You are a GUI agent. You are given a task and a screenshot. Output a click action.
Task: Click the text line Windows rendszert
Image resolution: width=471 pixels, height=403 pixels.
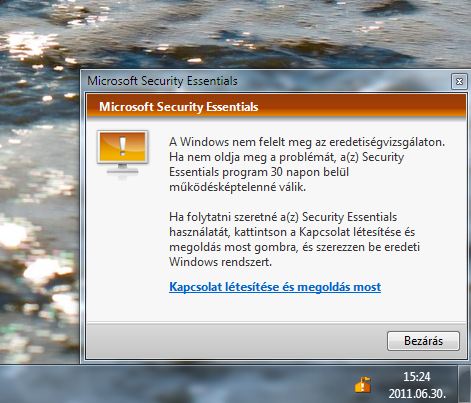[x=220, y=262]
